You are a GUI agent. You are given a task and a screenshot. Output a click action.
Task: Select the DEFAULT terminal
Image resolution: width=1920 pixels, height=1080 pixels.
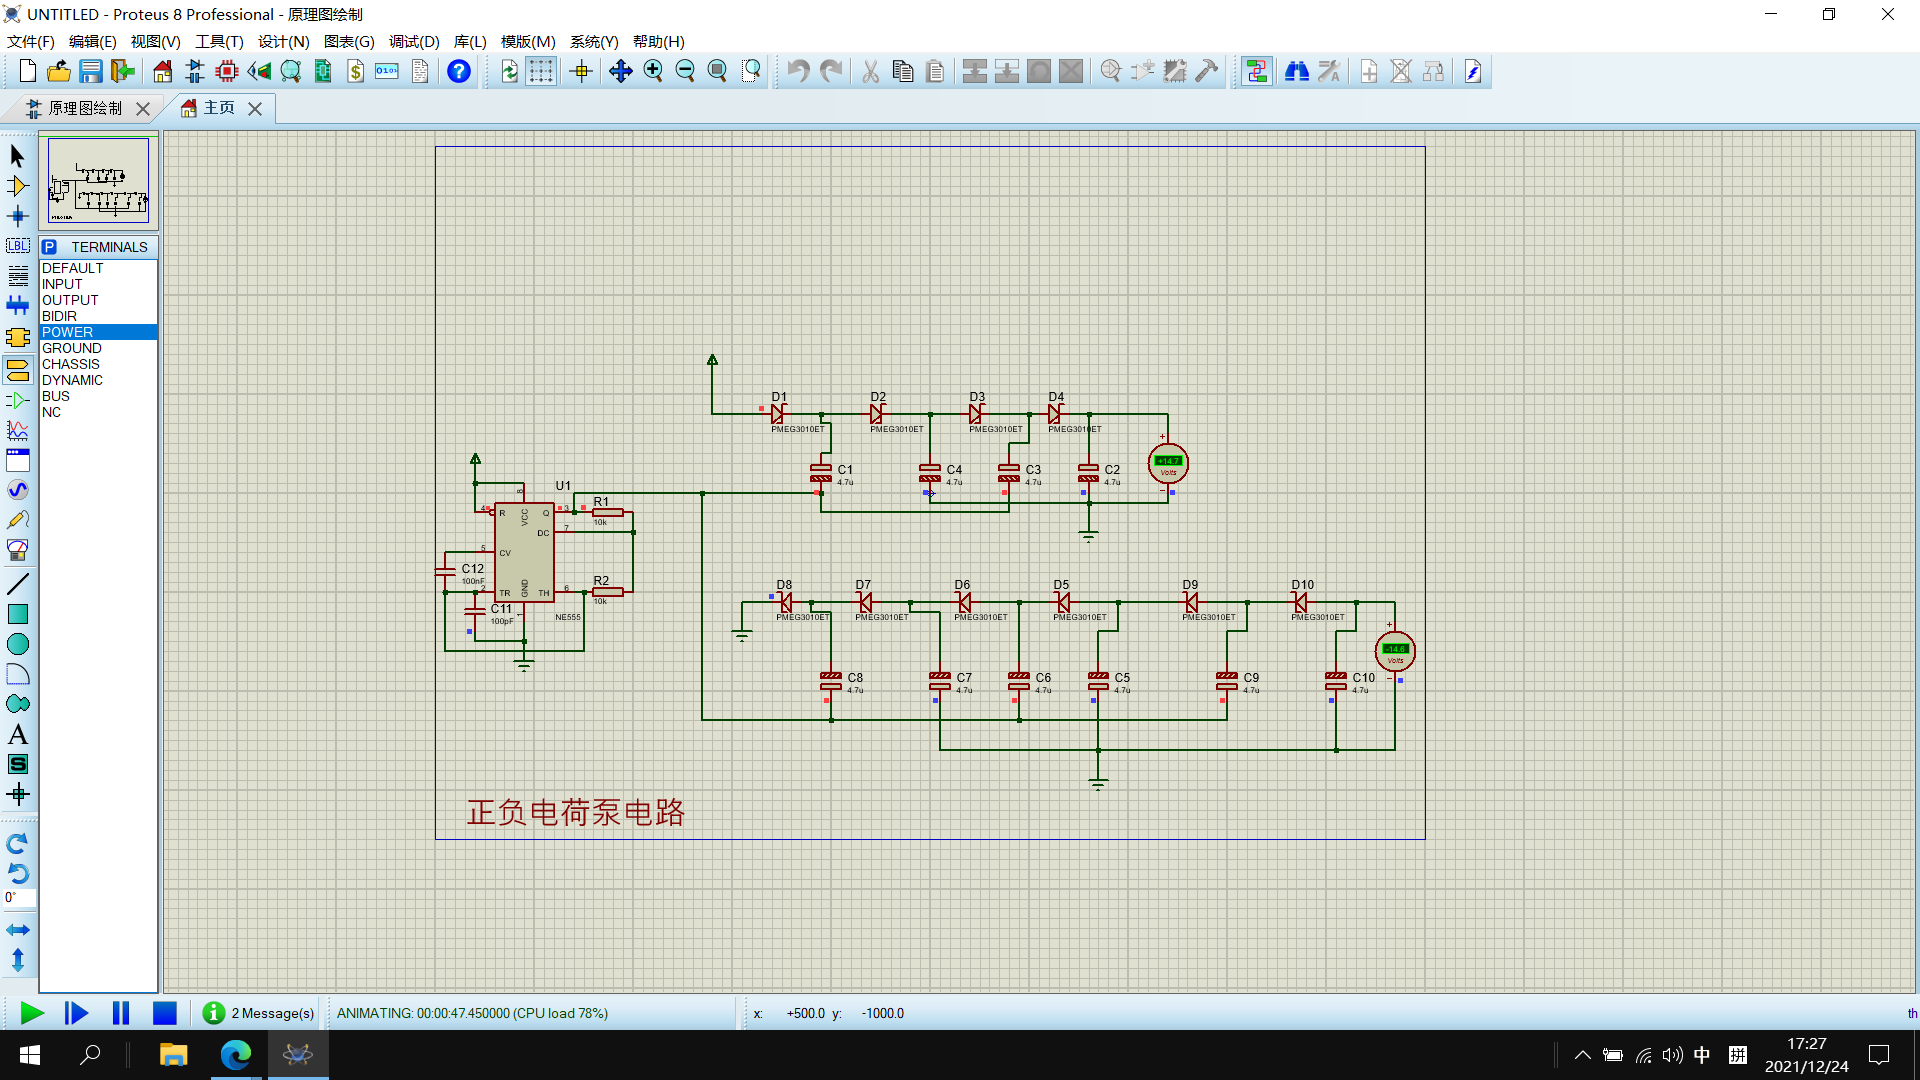click(98, 268)
